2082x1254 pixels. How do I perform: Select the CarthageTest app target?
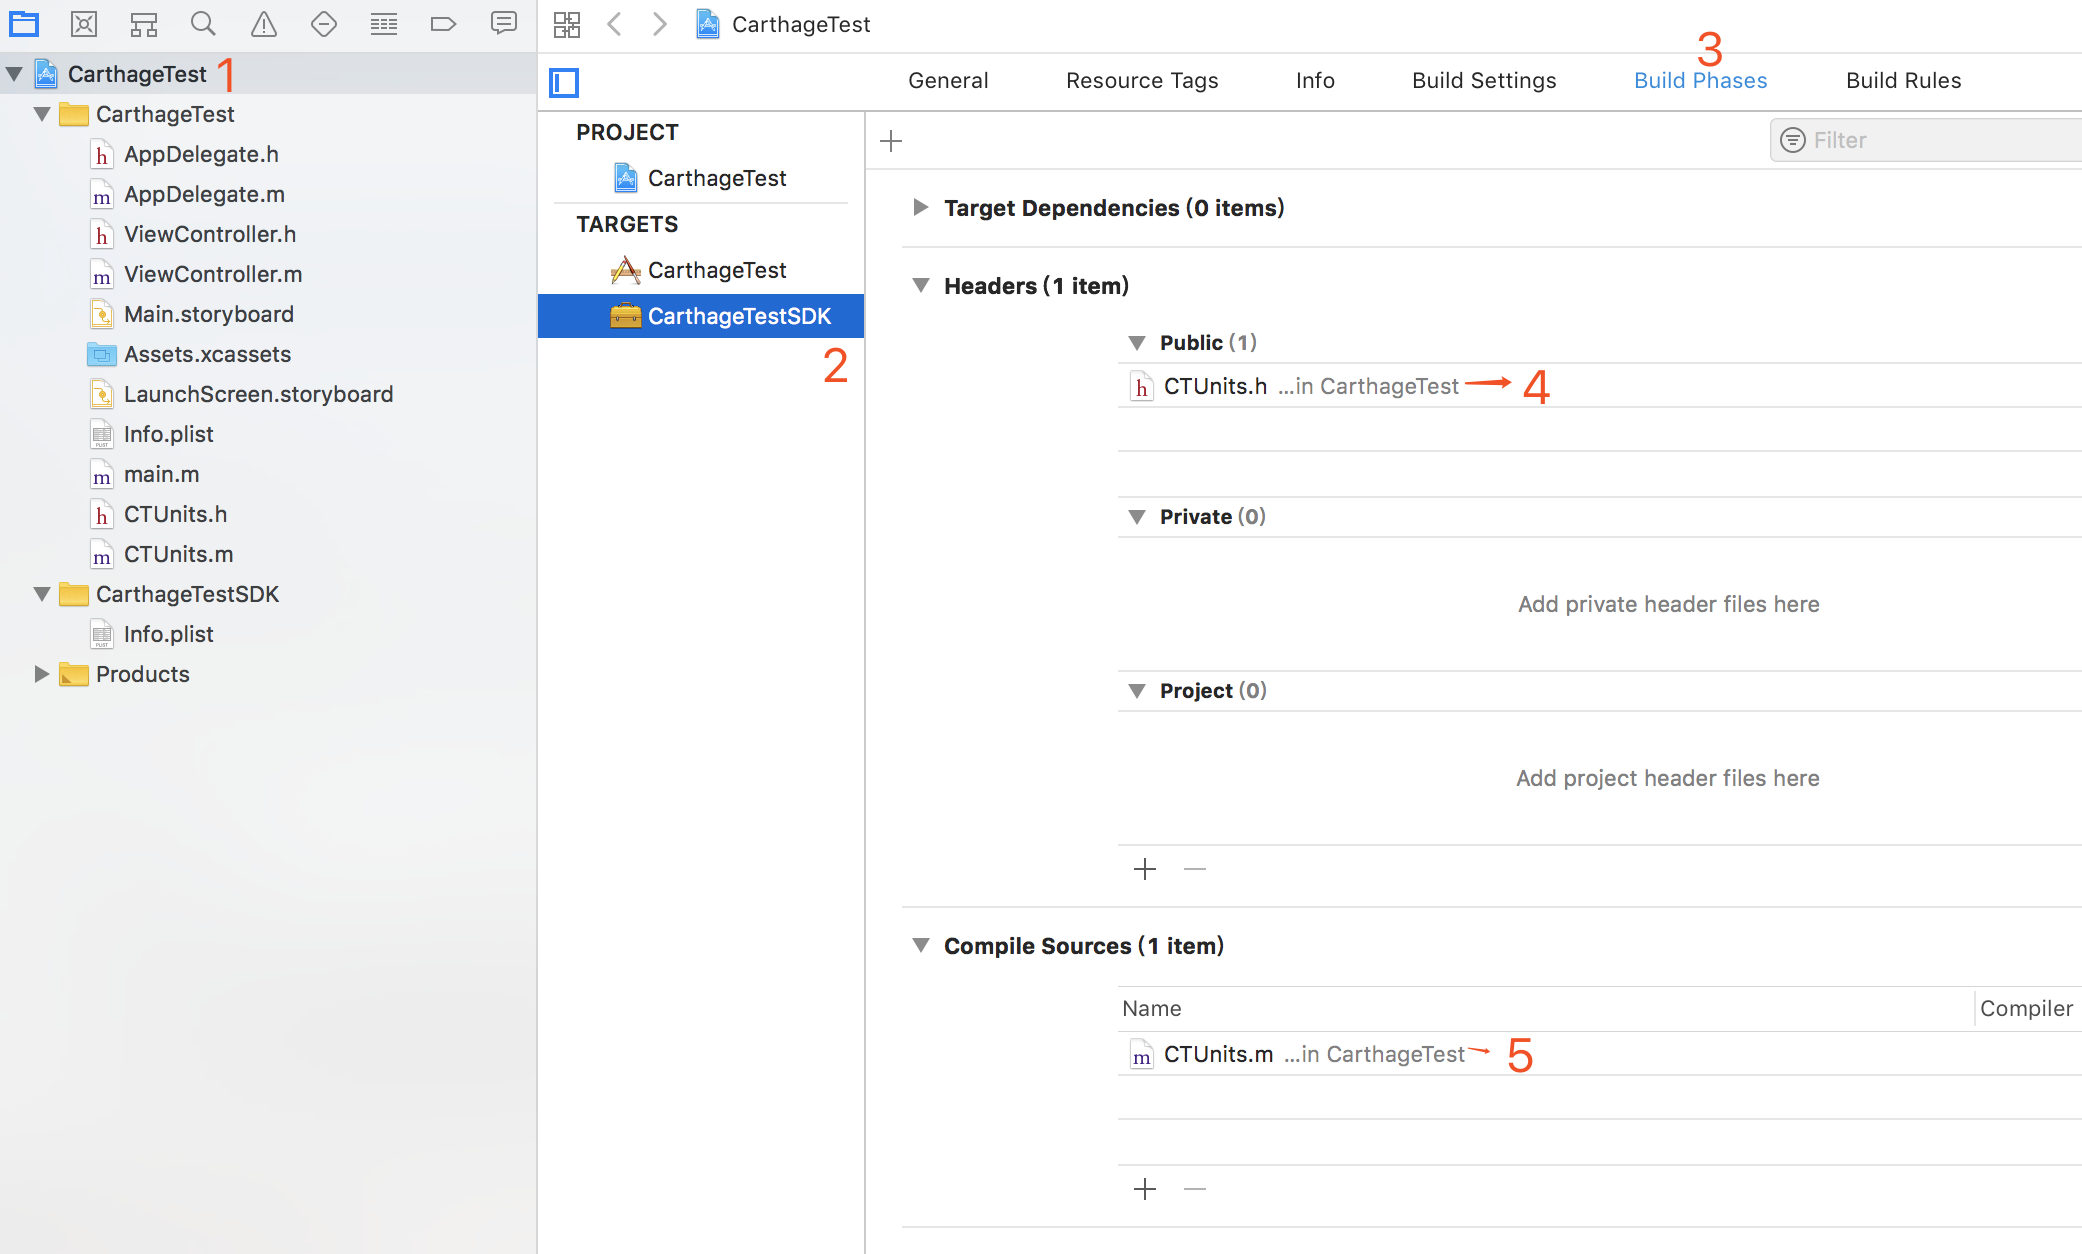702,270
